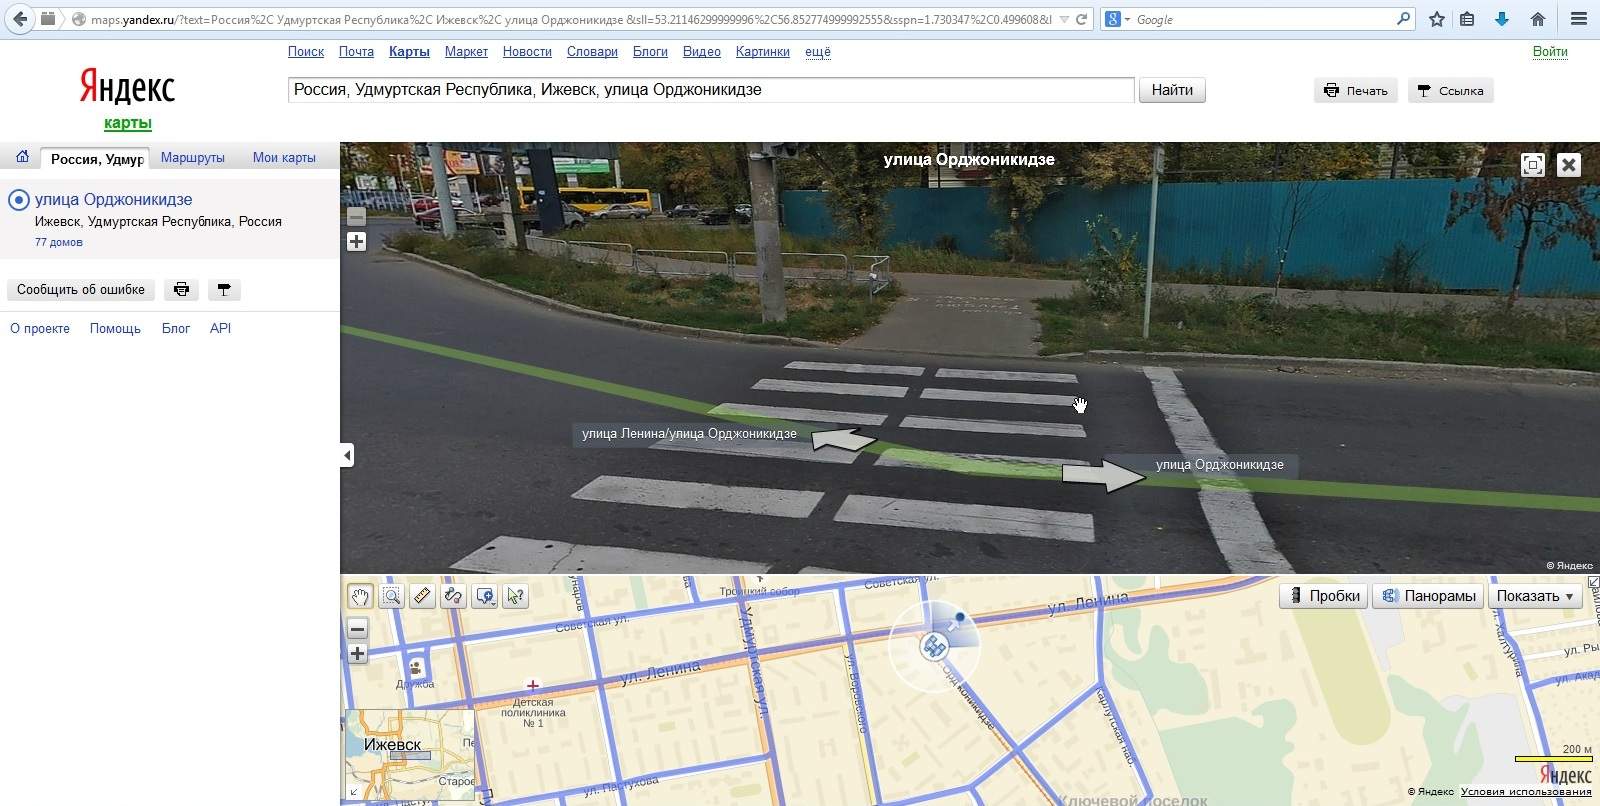Image resolution: width=1600 pixels, height=806 pixels.
Task: Click the home icon tab in sidebar
Action: point(22,157)
